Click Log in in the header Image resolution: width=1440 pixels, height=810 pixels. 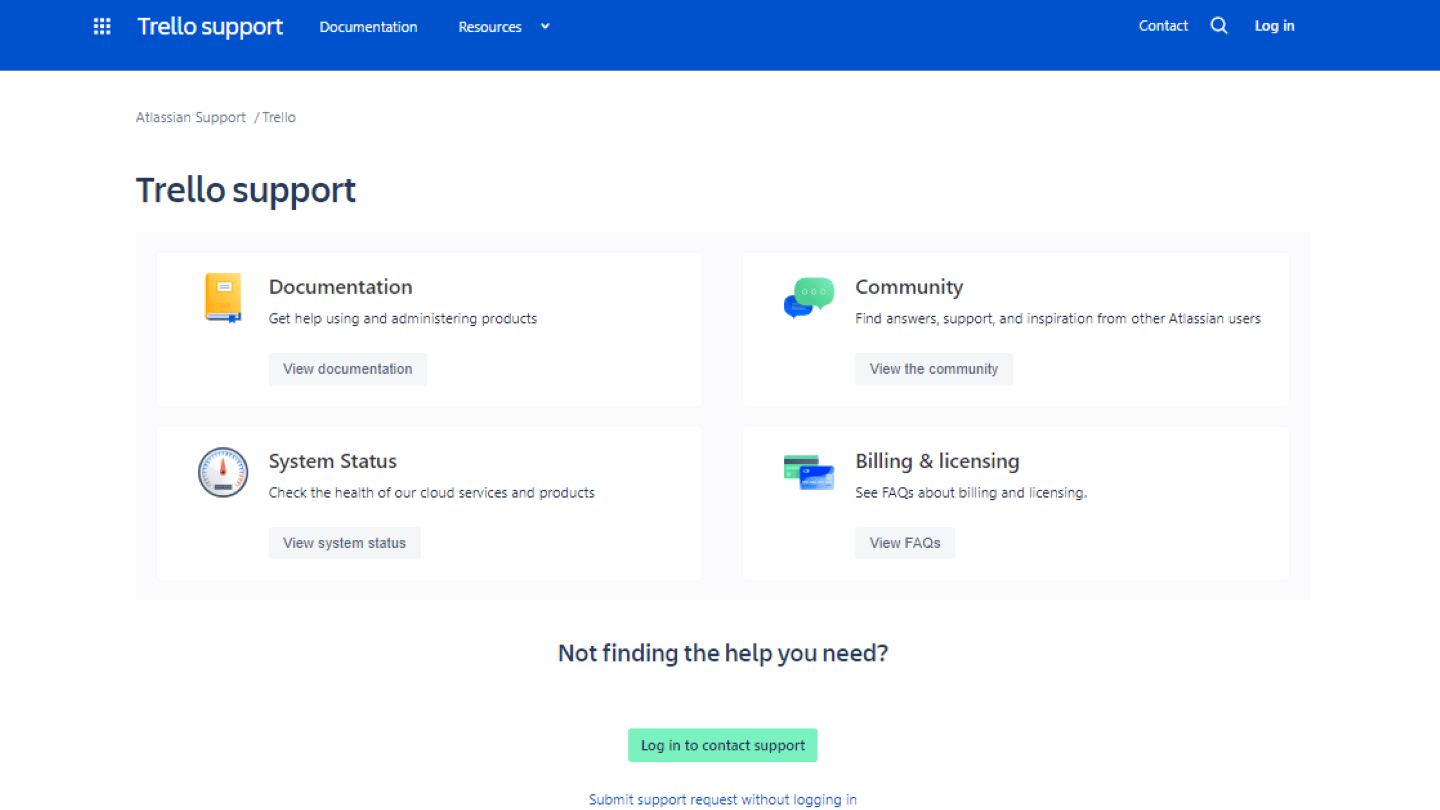click(x=1275, y=26)
